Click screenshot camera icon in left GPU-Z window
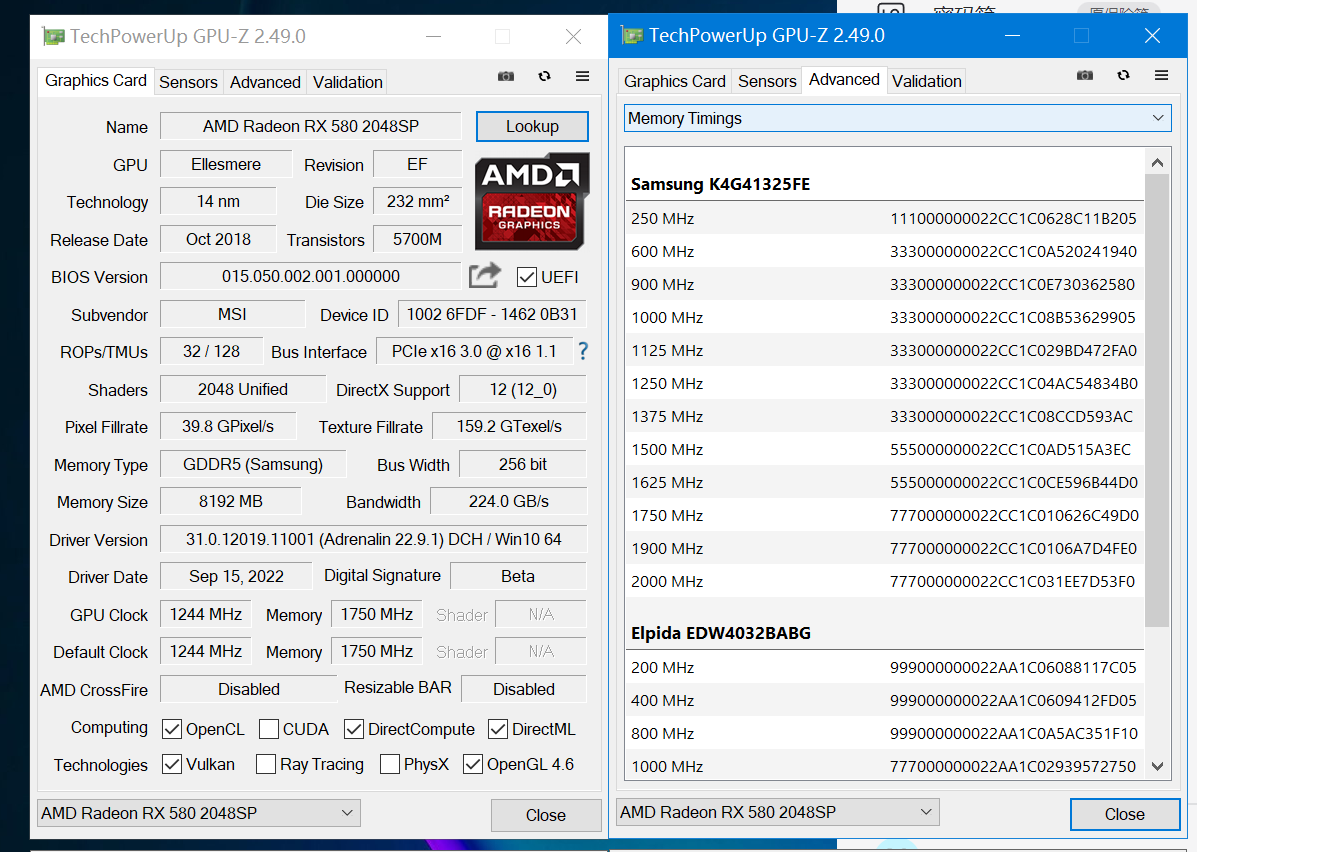1320x852 pixels. click(x=506, y=76)
